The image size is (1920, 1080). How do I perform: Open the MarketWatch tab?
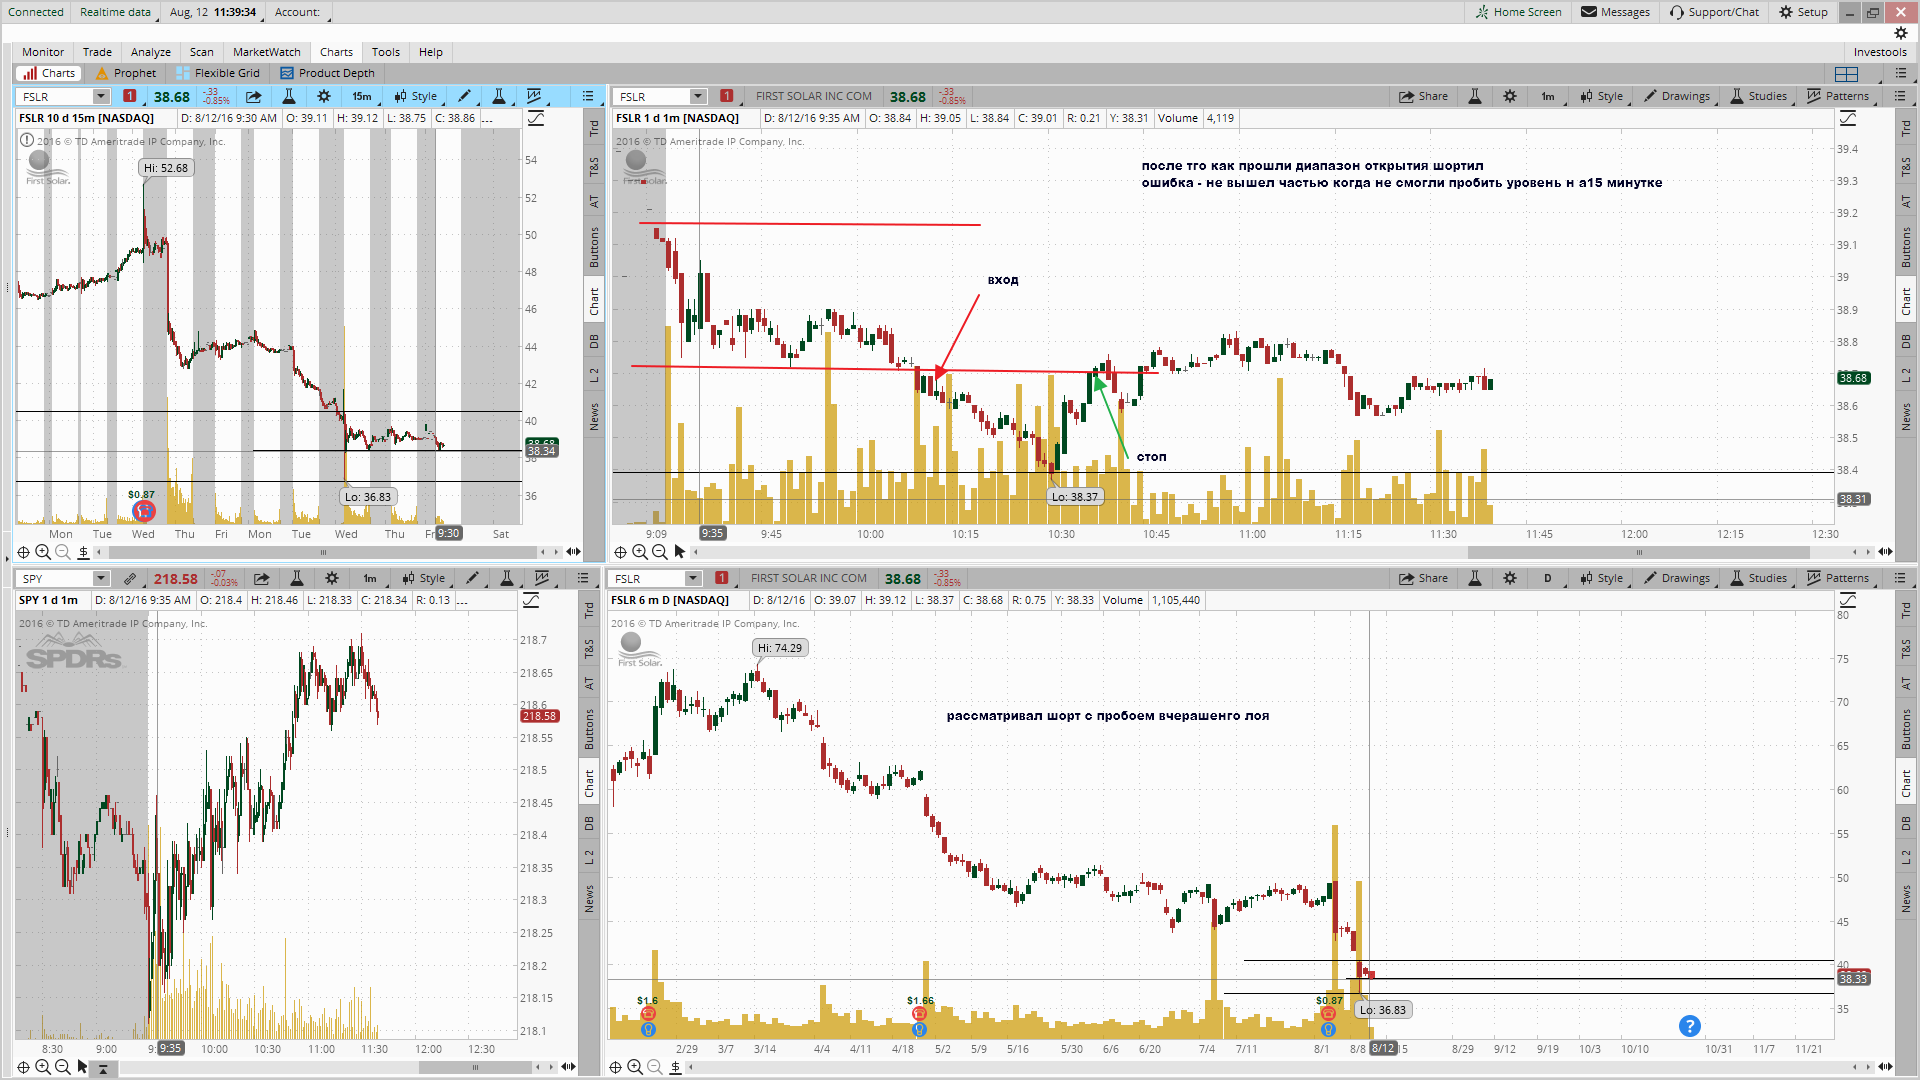[267, 52]
